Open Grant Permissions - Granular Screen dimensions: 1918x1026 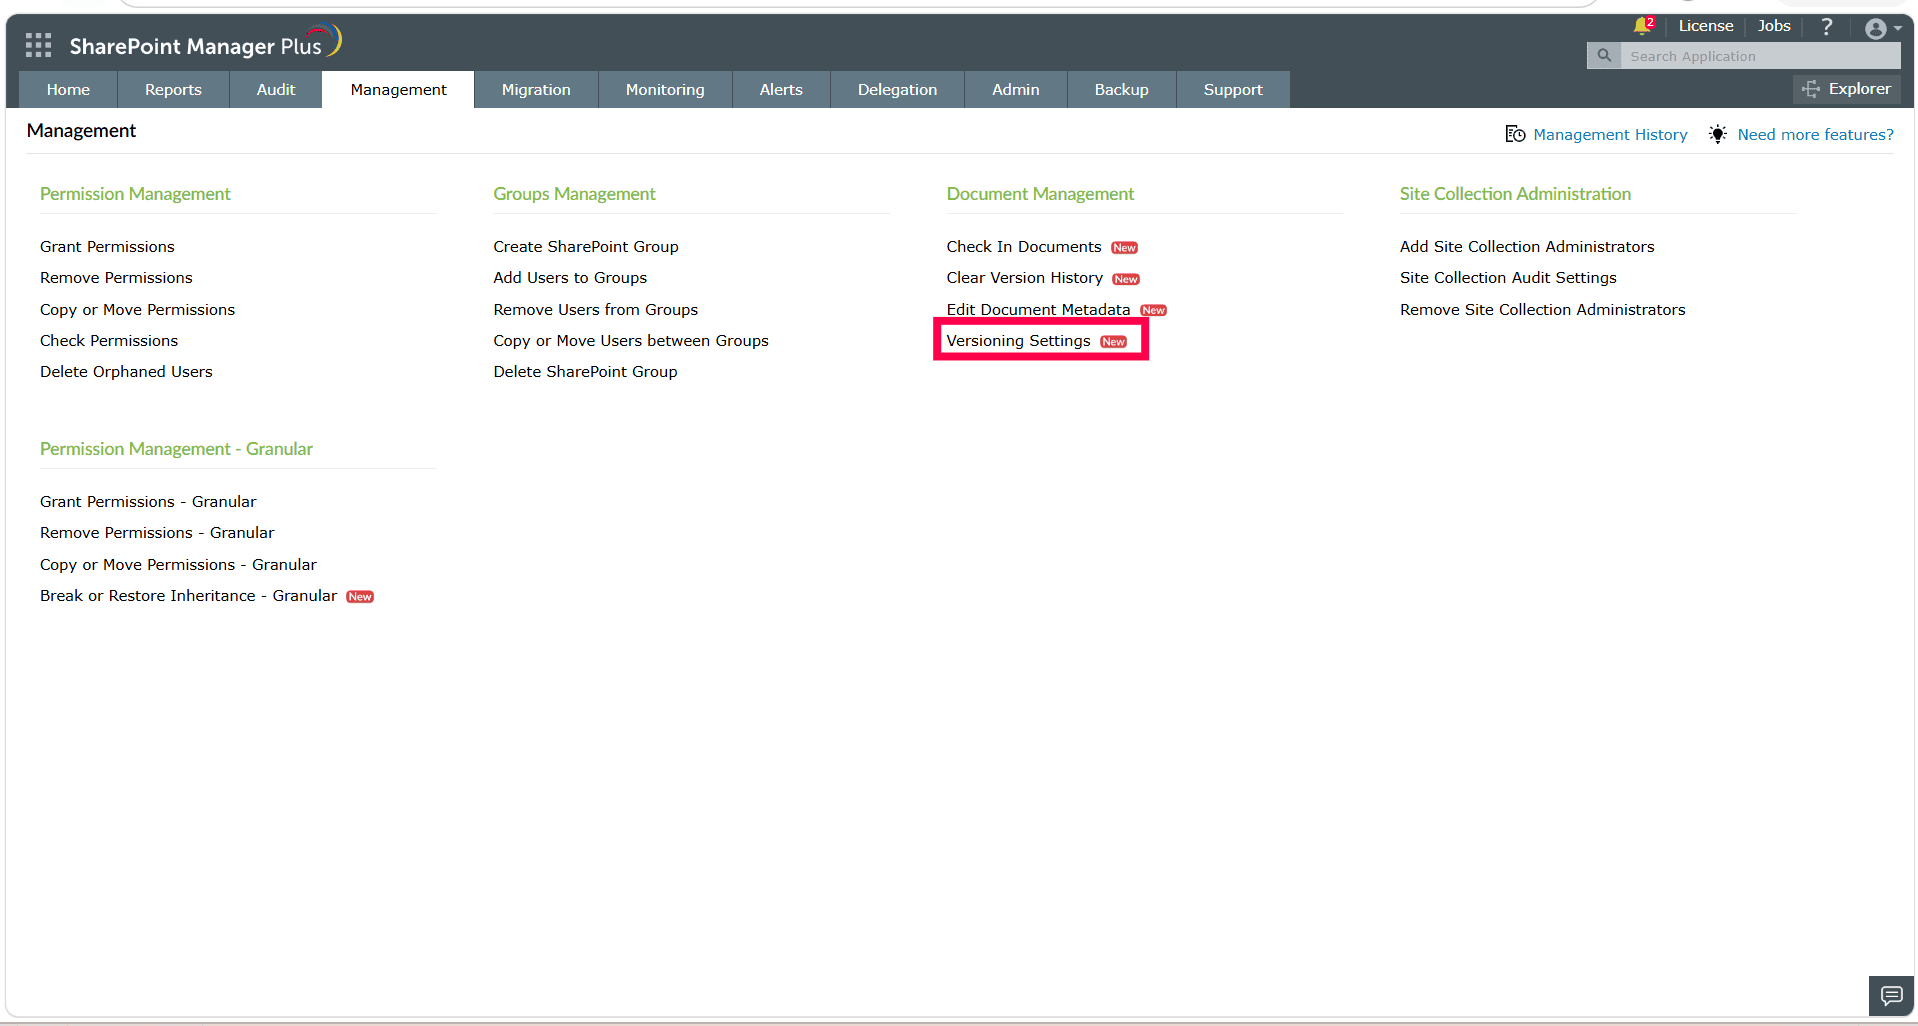pos(148,502)
